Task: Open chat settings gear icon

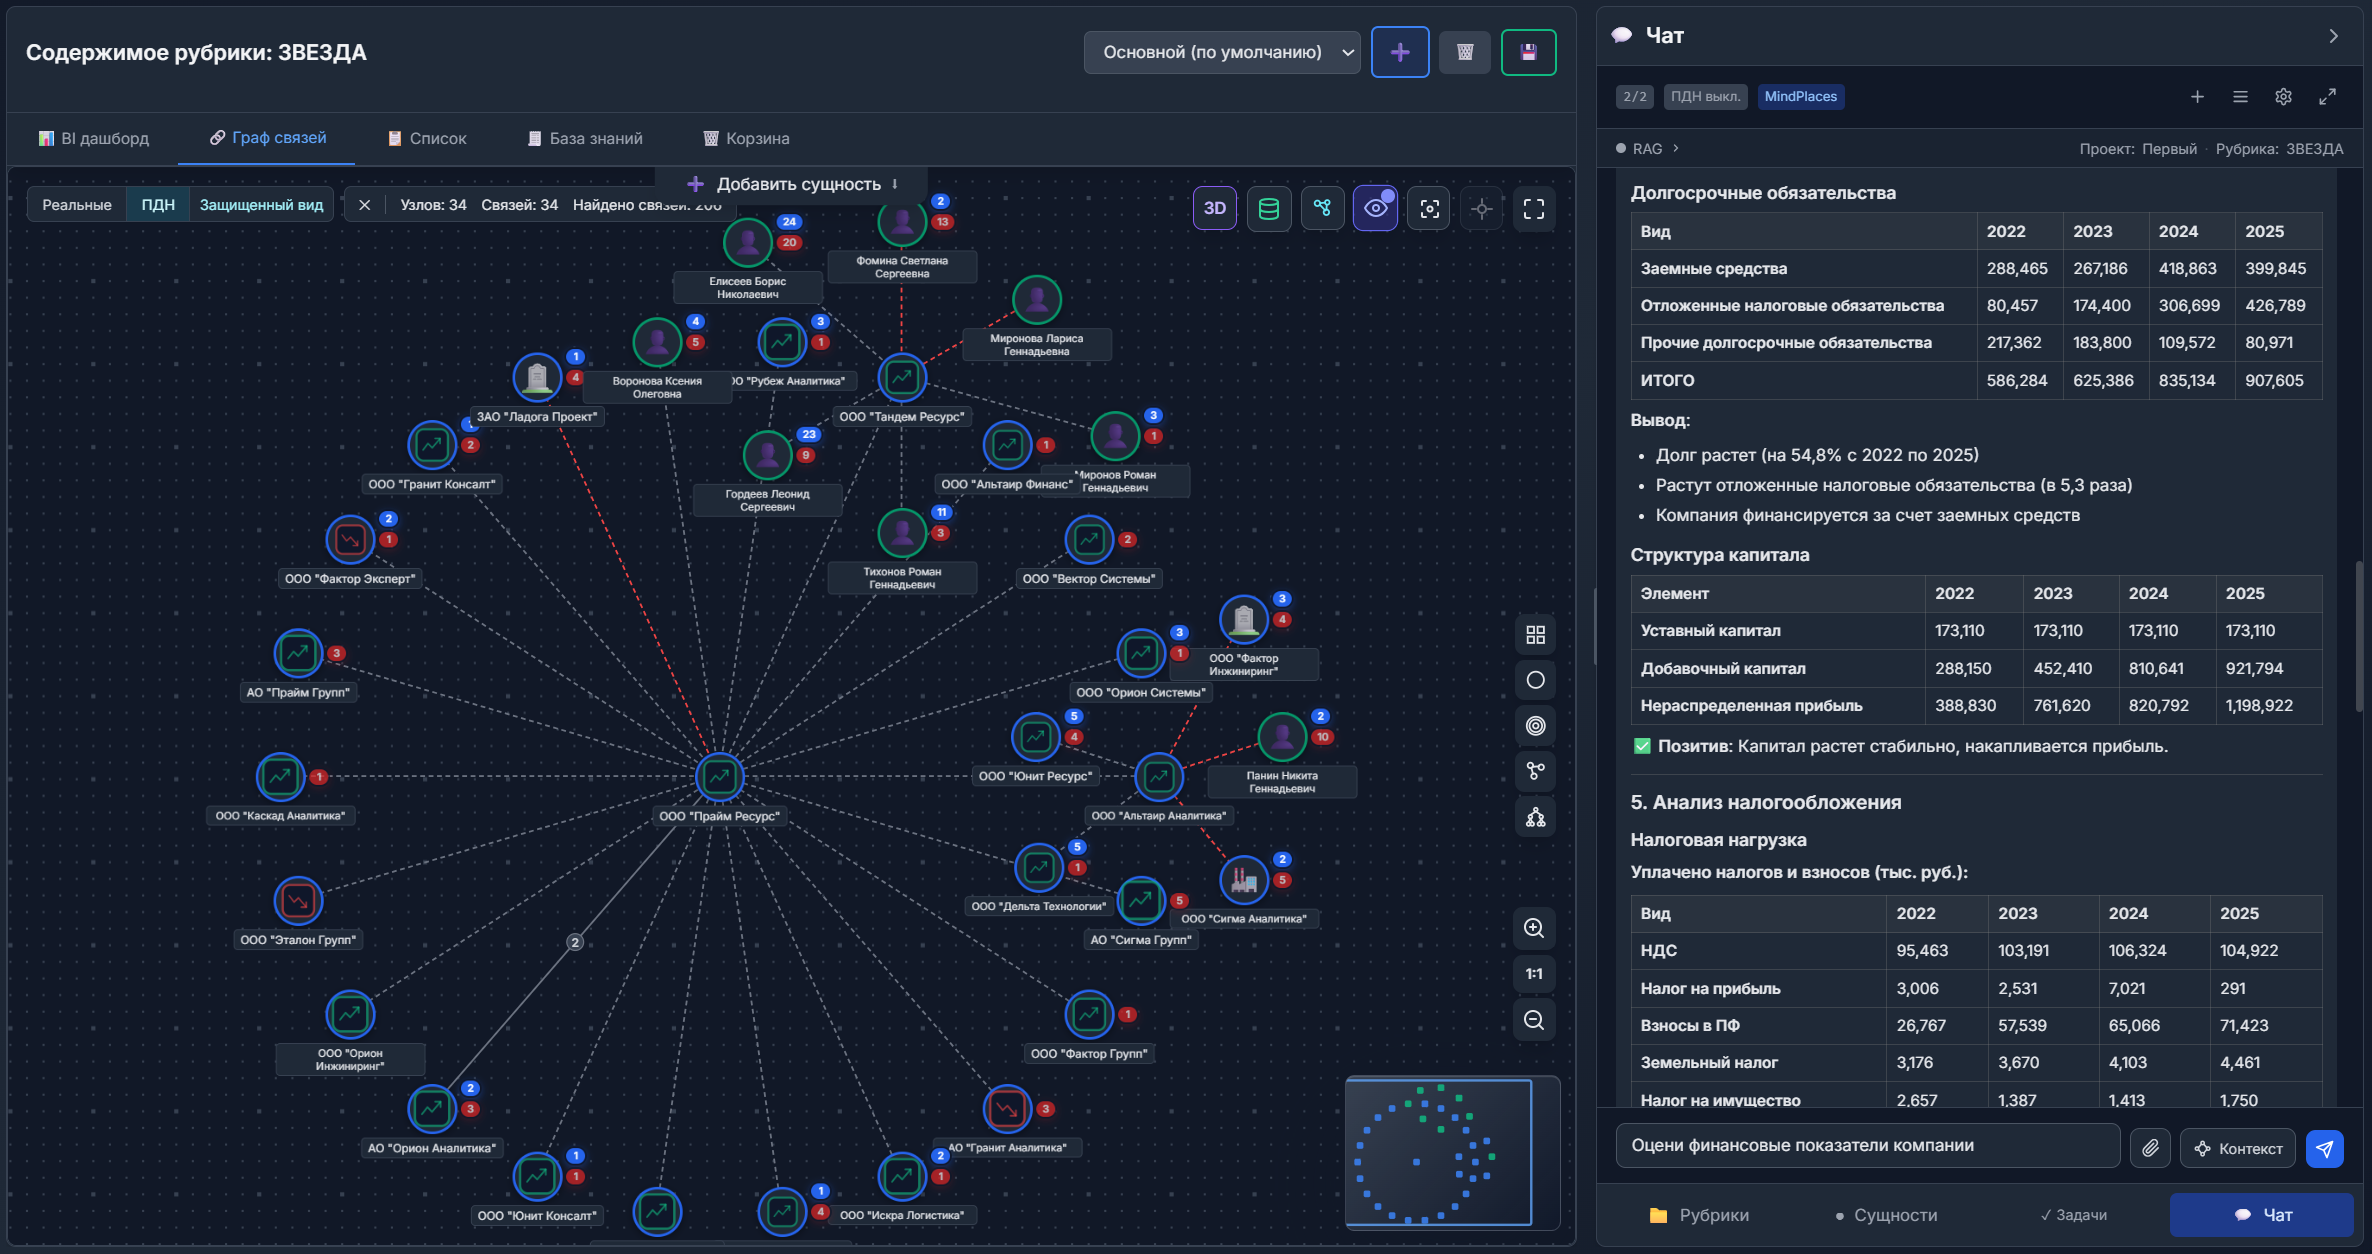Action: (2283, 97)
